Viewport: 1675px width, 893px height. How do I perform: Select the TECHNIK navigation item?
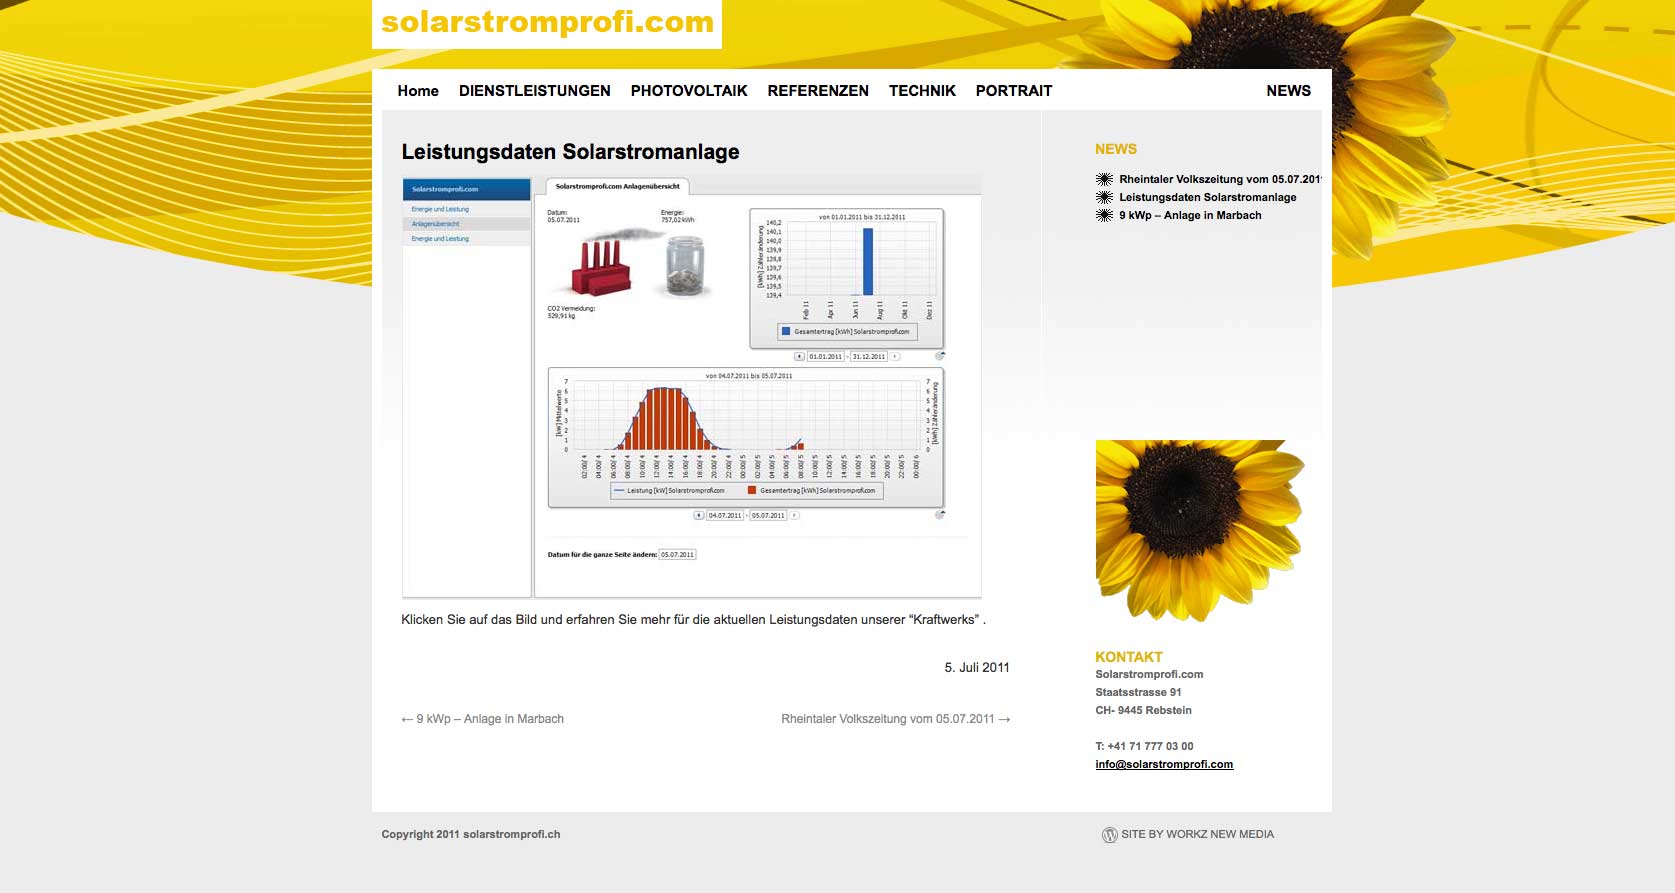click(922, 91)
